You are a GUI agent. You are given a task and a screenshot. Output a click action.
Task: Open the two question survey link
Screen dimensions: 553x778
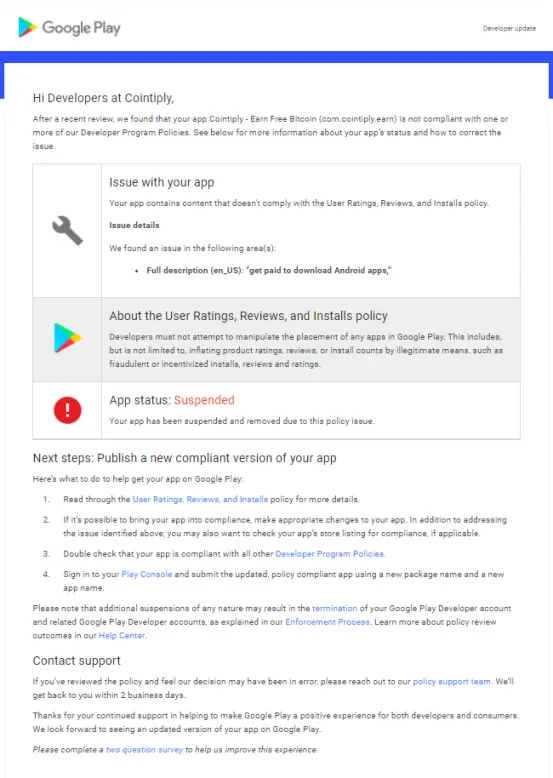point(144,750)
